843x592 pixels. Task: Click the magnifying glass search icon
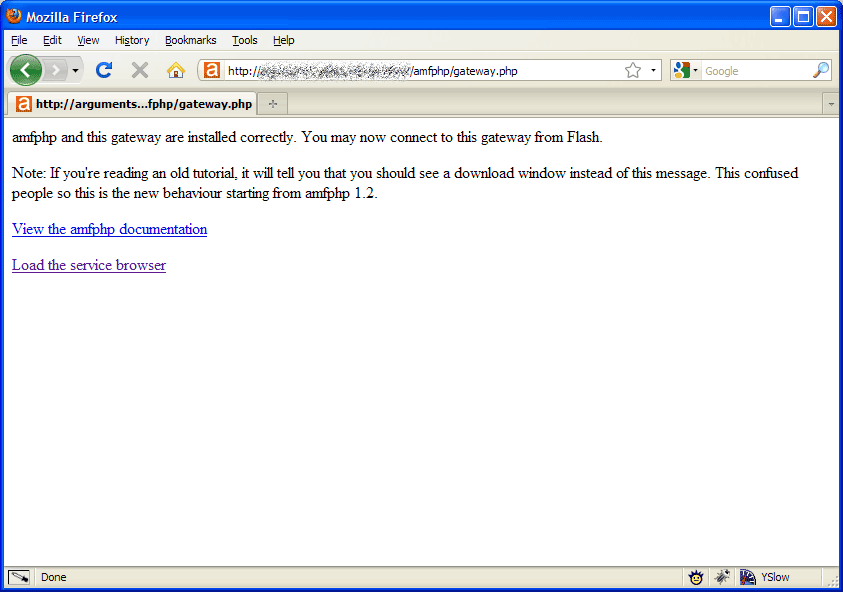pyautogui.click(x=821, y=70)
